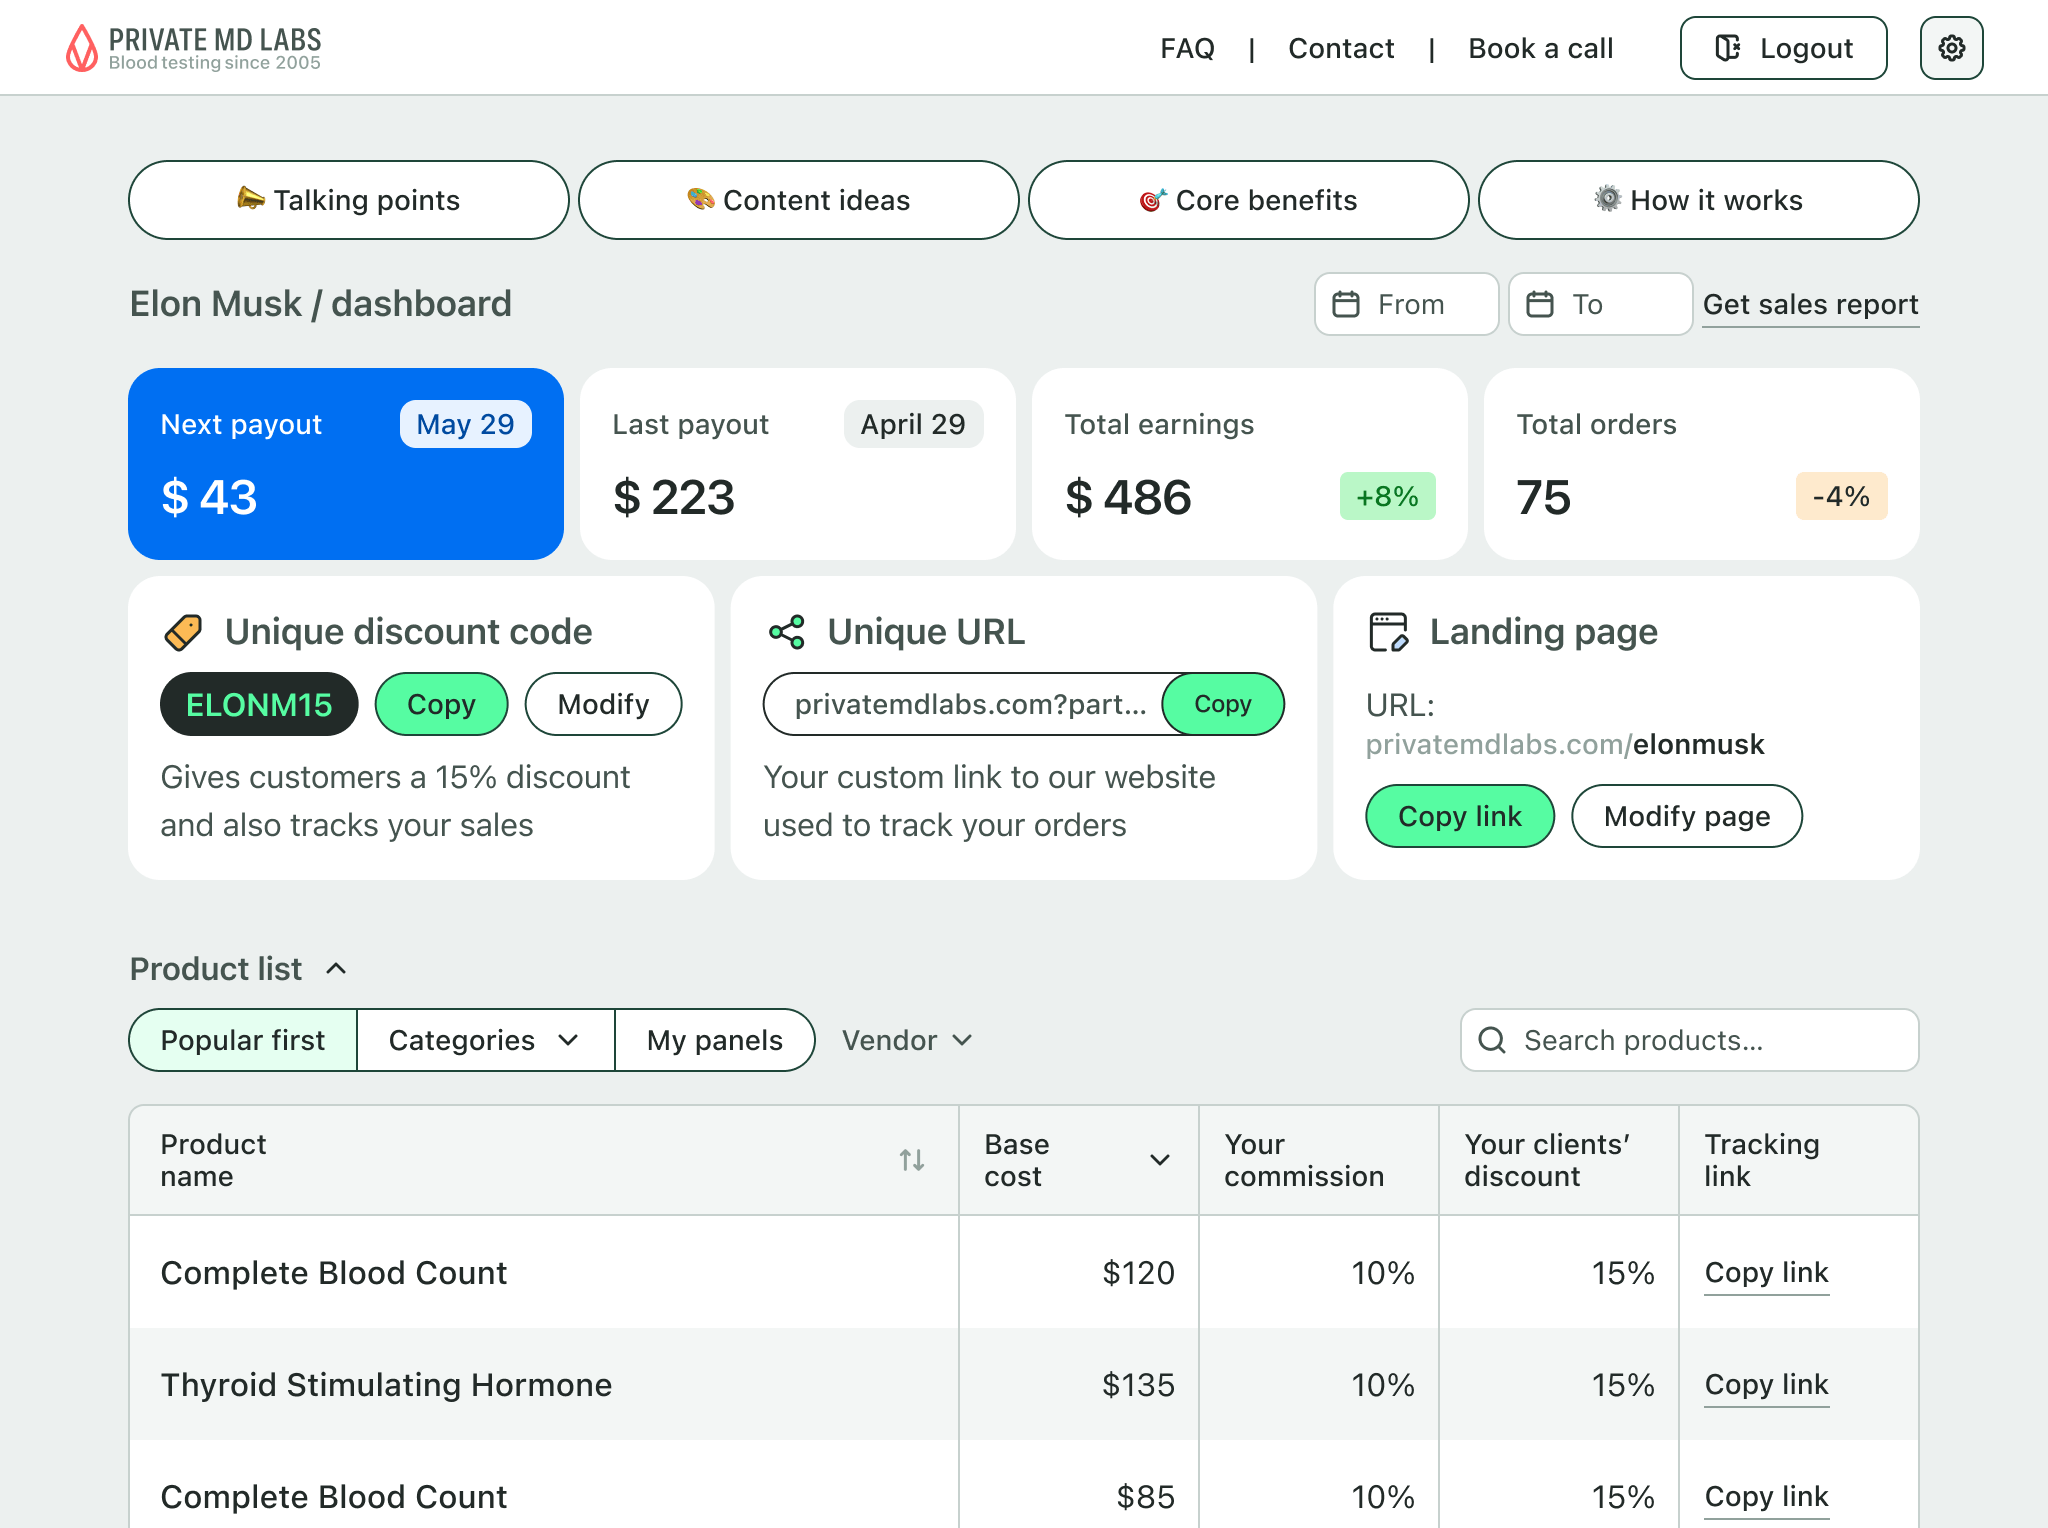
Task: Open the FAQ page
Action: click(x=1187, y=48)
